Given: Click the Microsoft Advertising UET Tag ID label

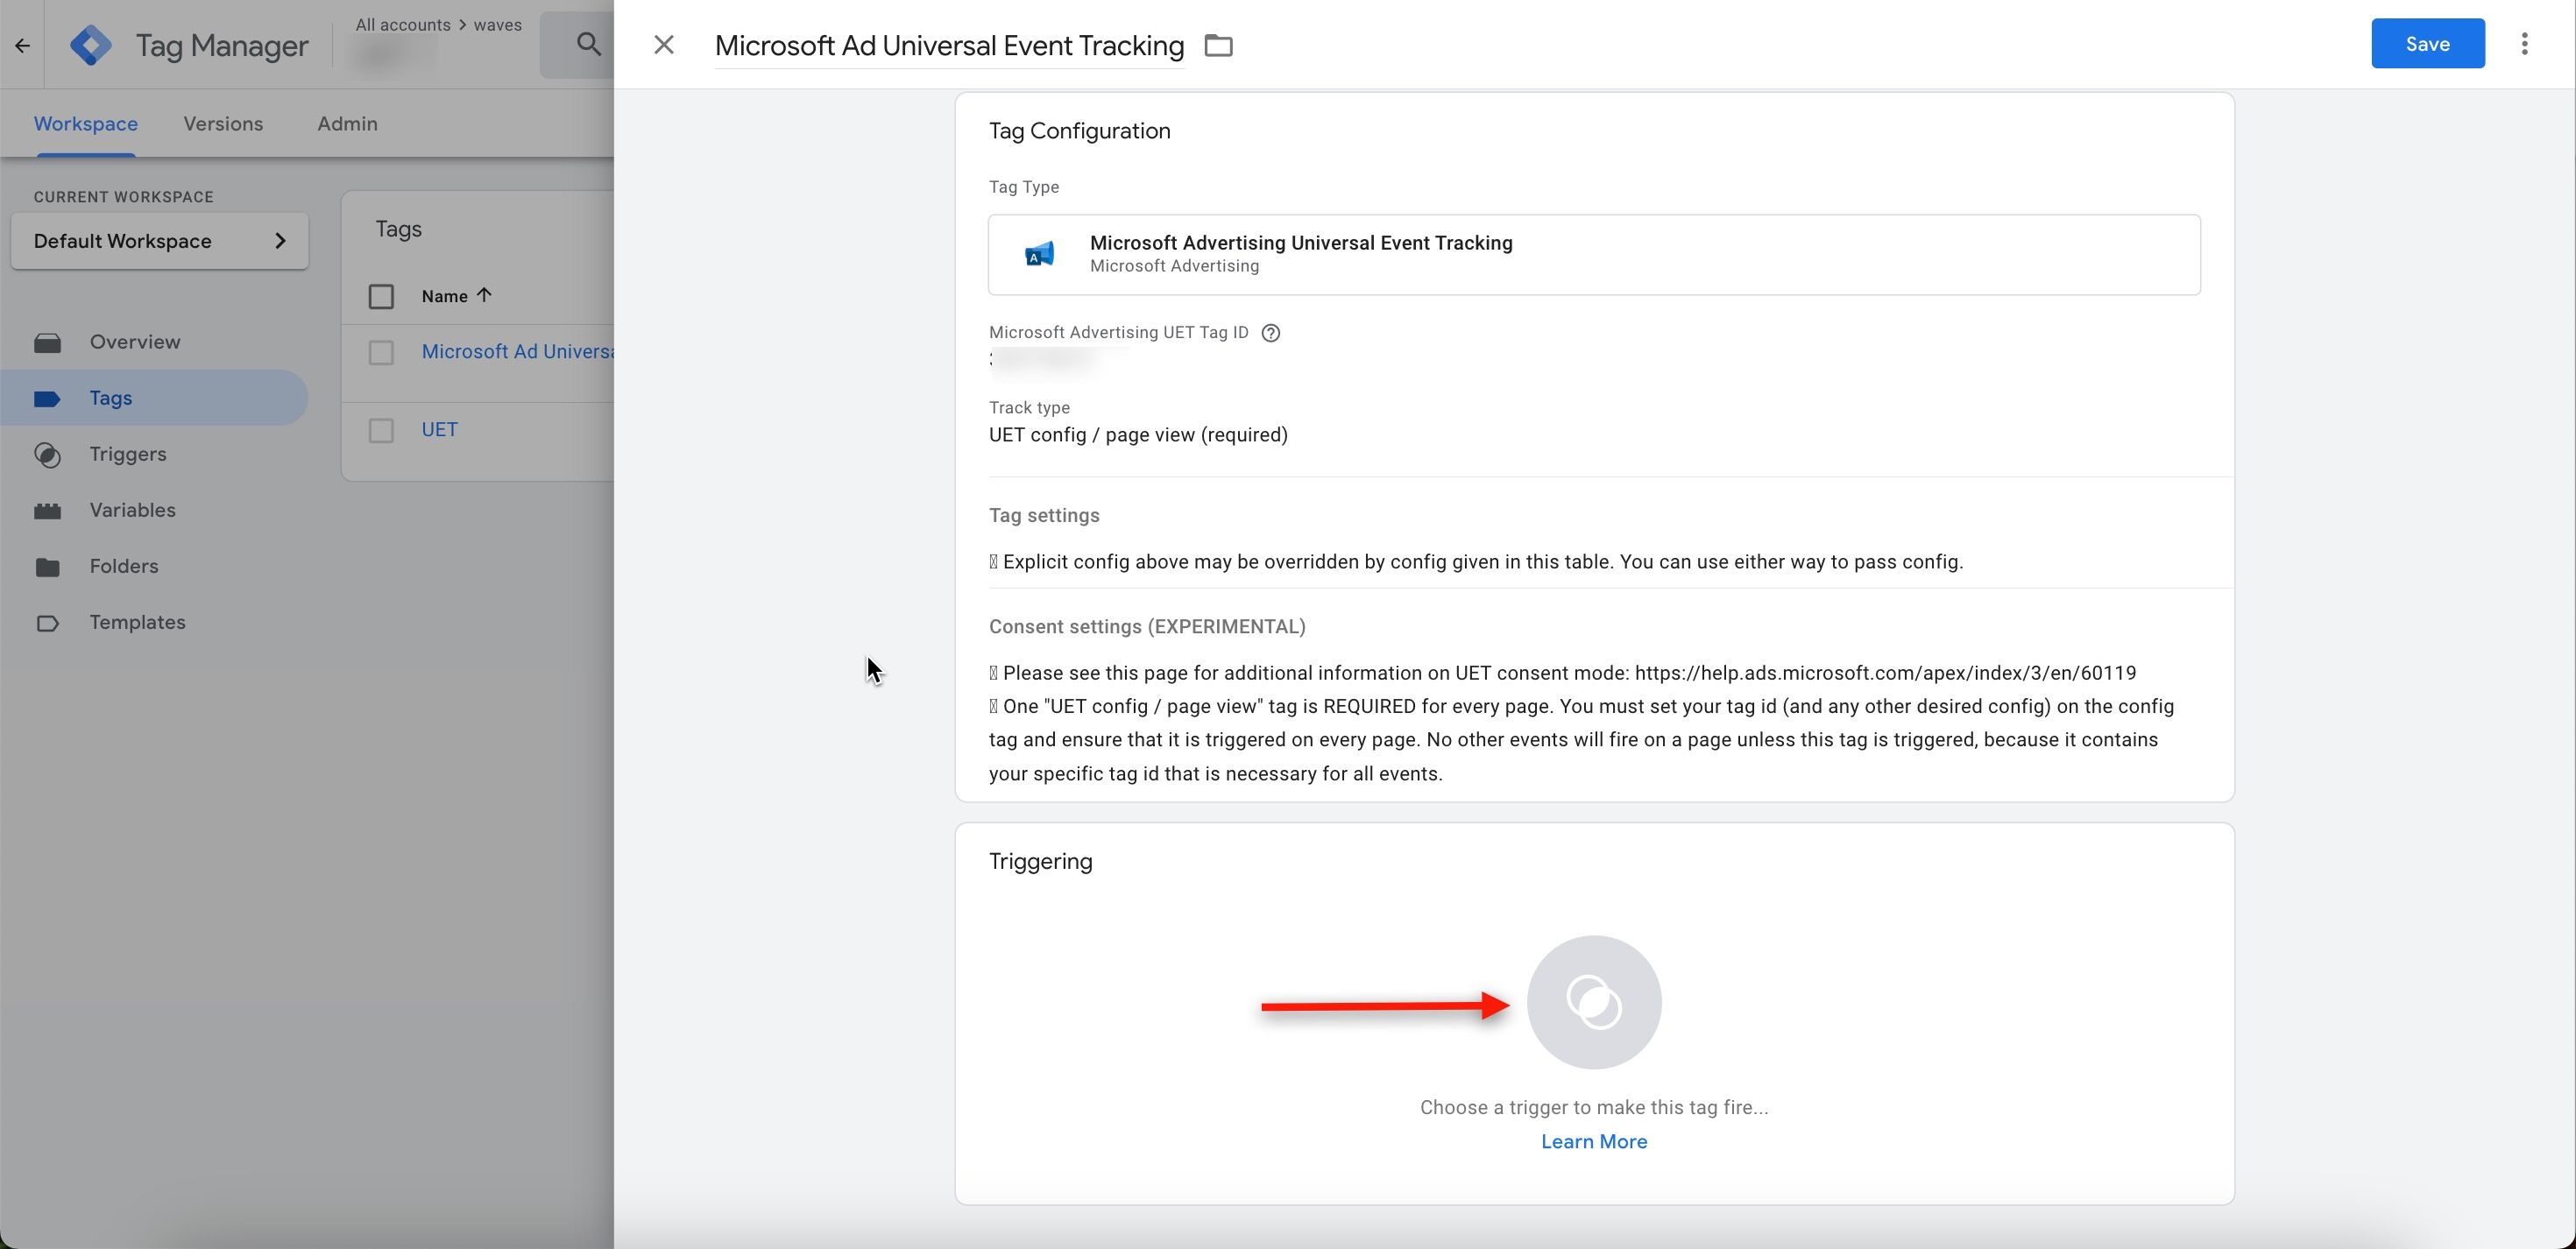Looking at the screenshot, I should [x=1118, y=333].
